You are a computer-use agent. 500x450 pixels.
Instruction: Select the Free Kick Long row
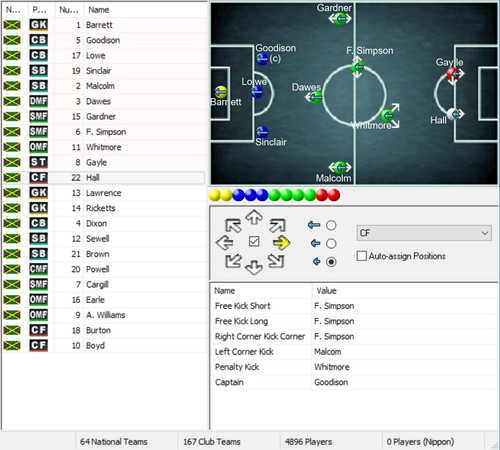[x=354, y=321]
